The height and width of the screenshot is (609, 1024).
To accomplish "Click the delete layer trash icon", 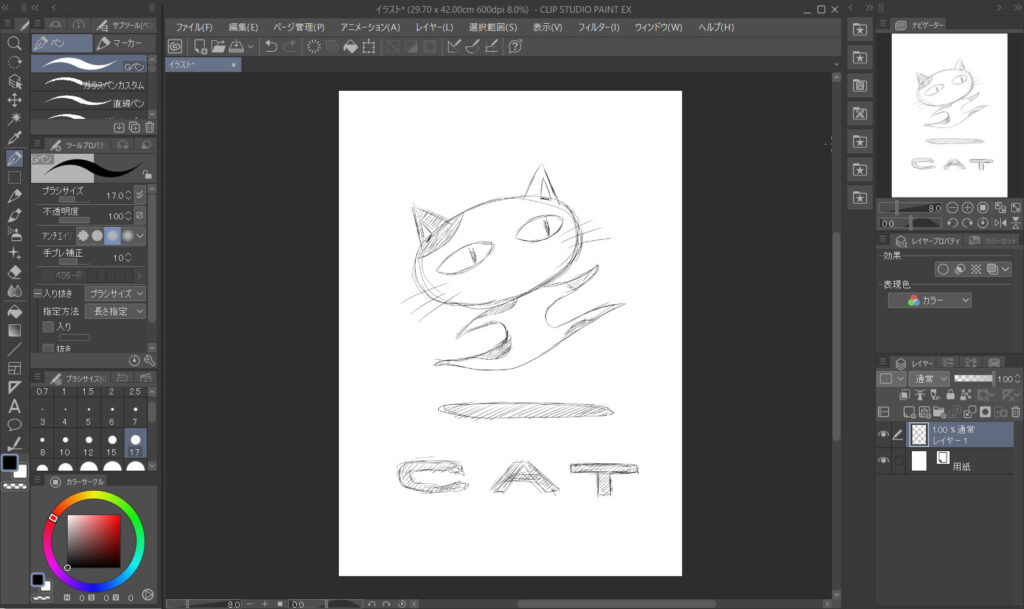I will coord(1015,412).
